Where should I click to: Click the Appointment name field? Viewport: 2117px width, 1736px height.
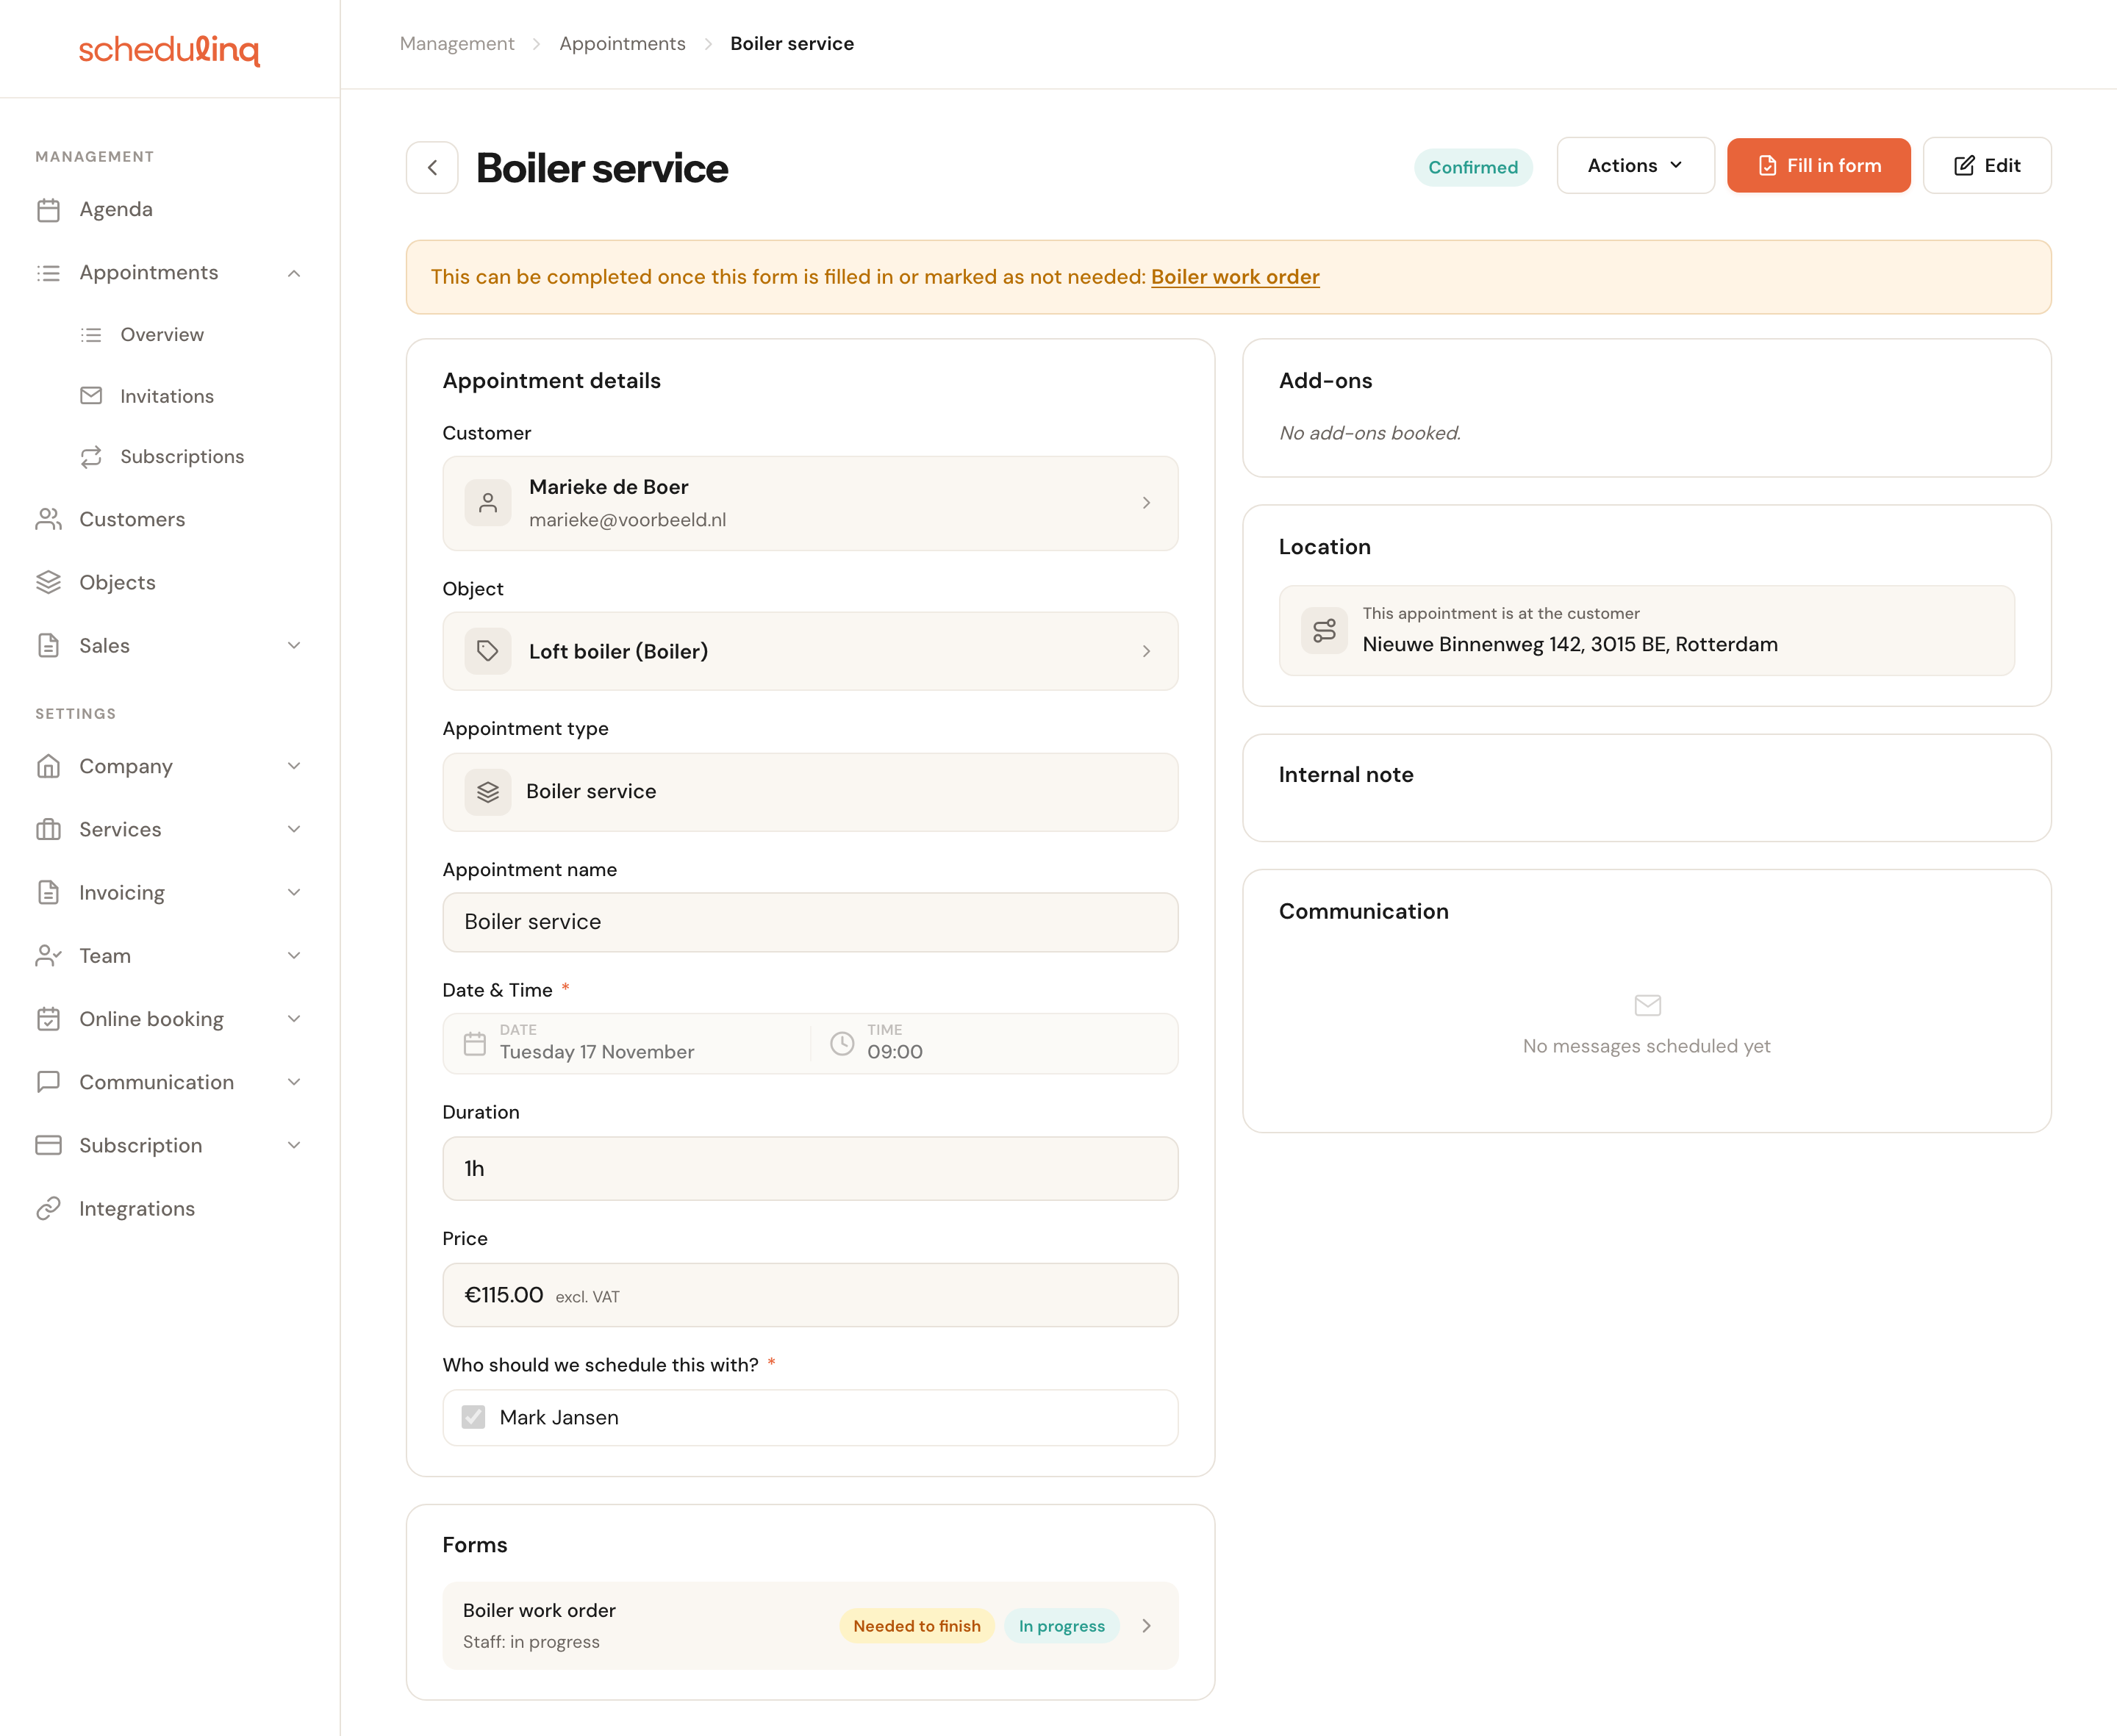(810, 922)
